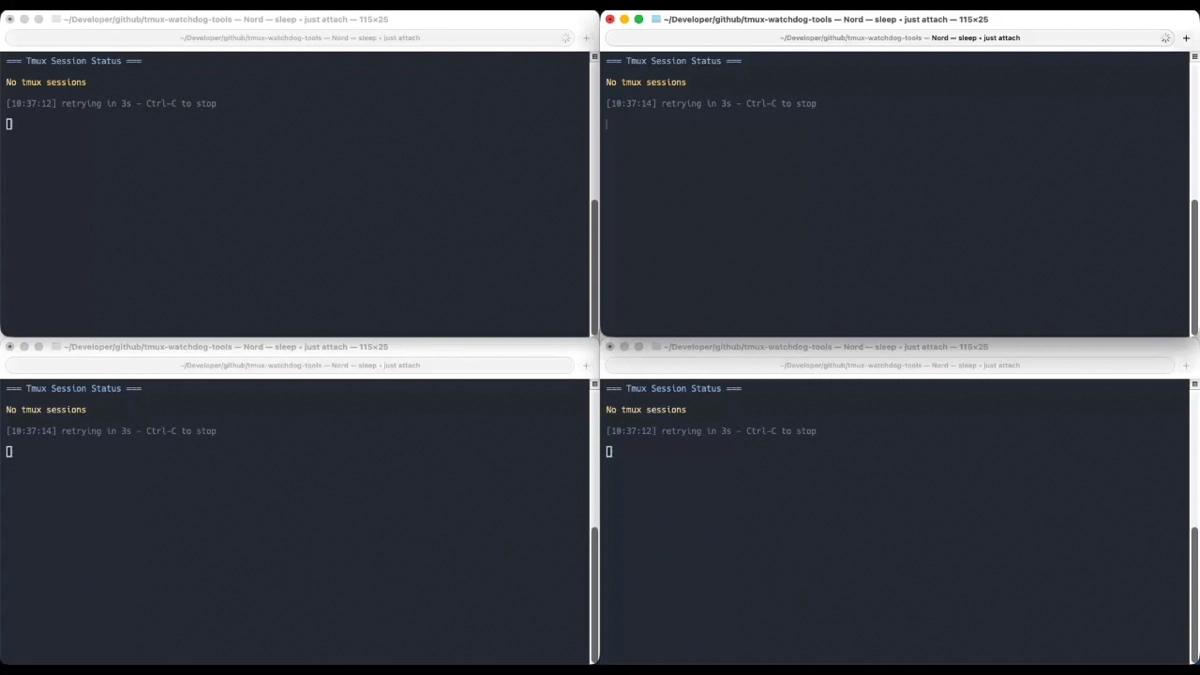Click the top-right window's title bar text

pos(826,19)
